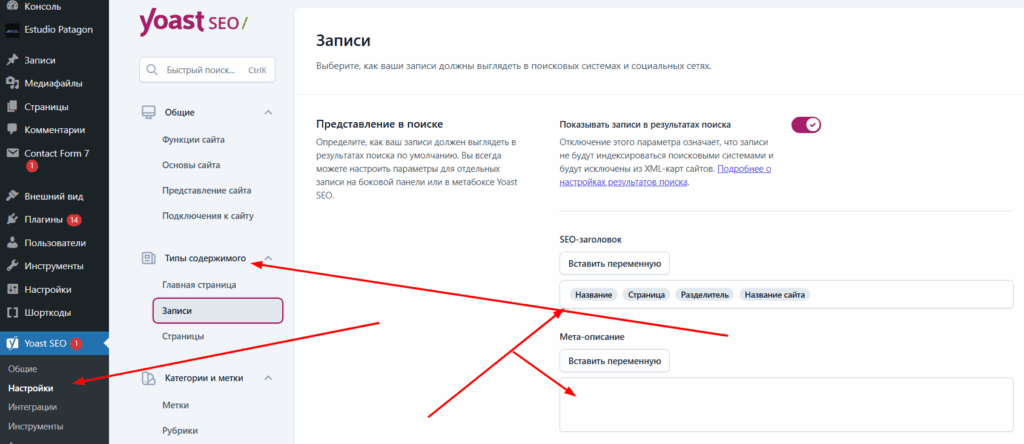The height and width of the screenshot is (444, 1024).
Task: Click the pin icon beside Записи menu
Action: point(11,60)
